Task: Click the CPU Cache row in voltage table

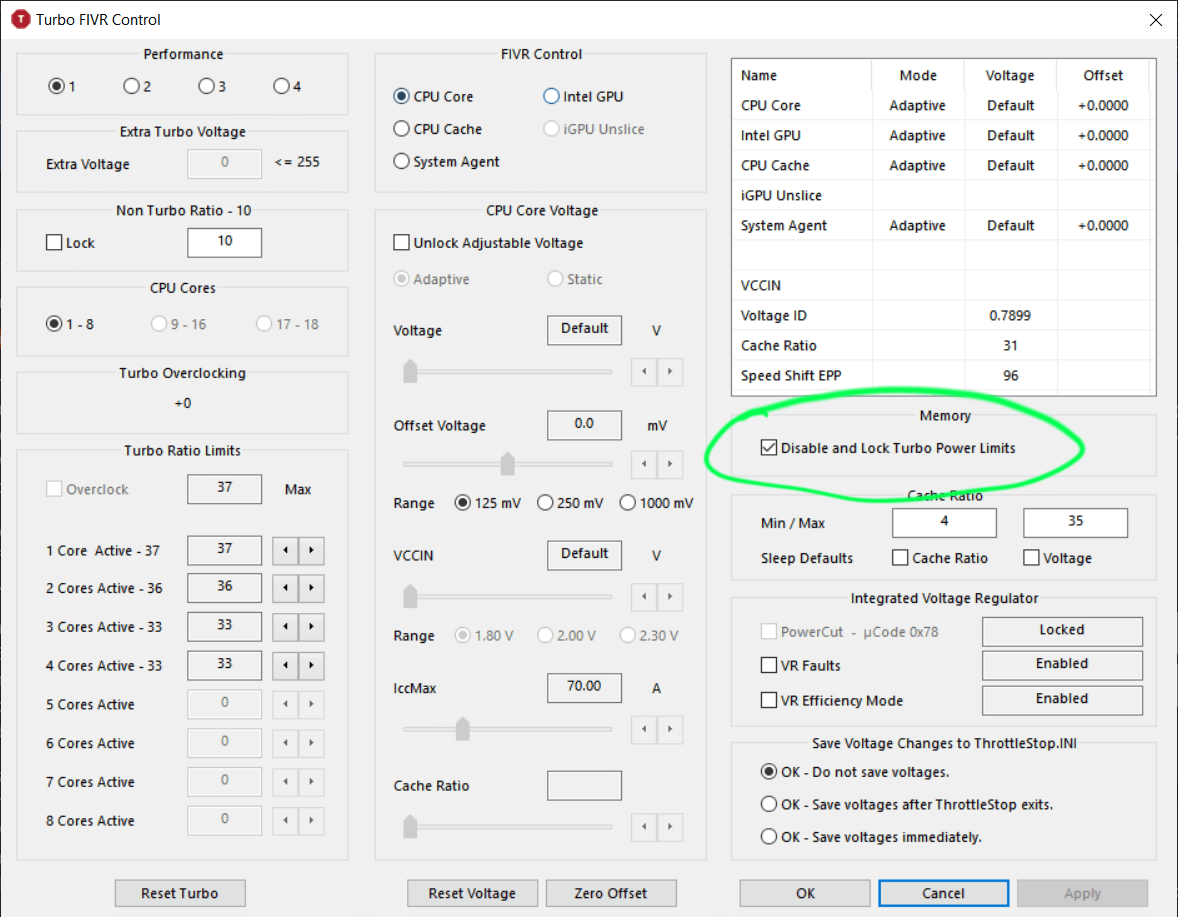Action: (943, 165)
